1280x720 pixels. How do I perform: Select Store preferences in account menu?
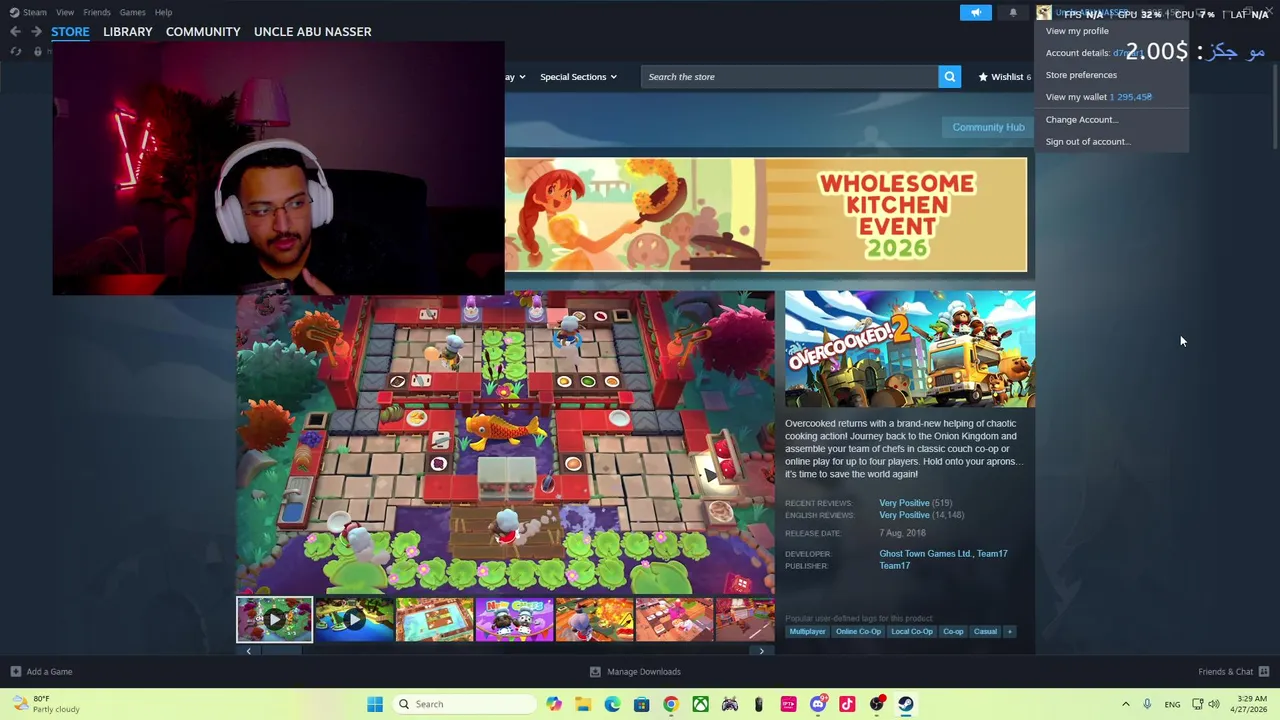pos(1081,75)
